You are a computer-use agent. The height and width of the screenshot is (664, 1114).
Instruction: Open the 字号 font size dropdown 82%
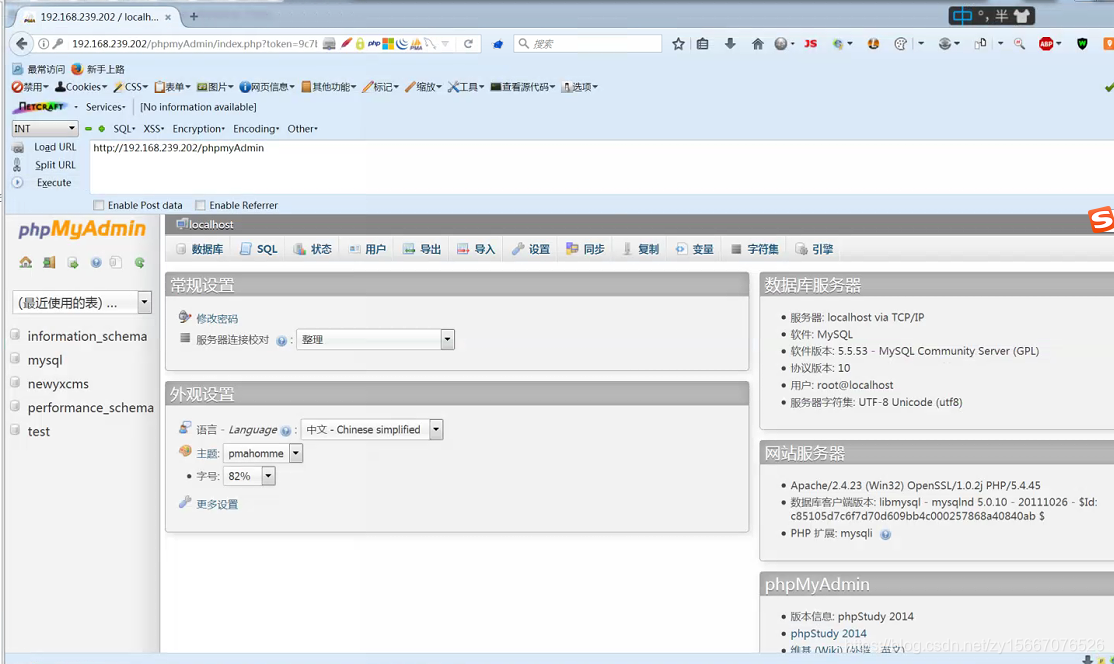[x=249, y=476]
